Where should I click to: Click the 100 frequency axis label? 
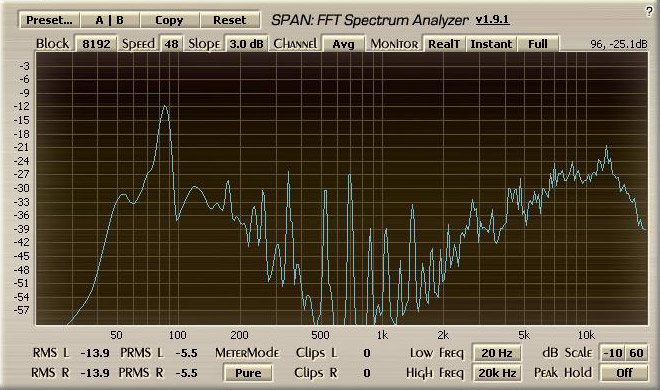177,335
